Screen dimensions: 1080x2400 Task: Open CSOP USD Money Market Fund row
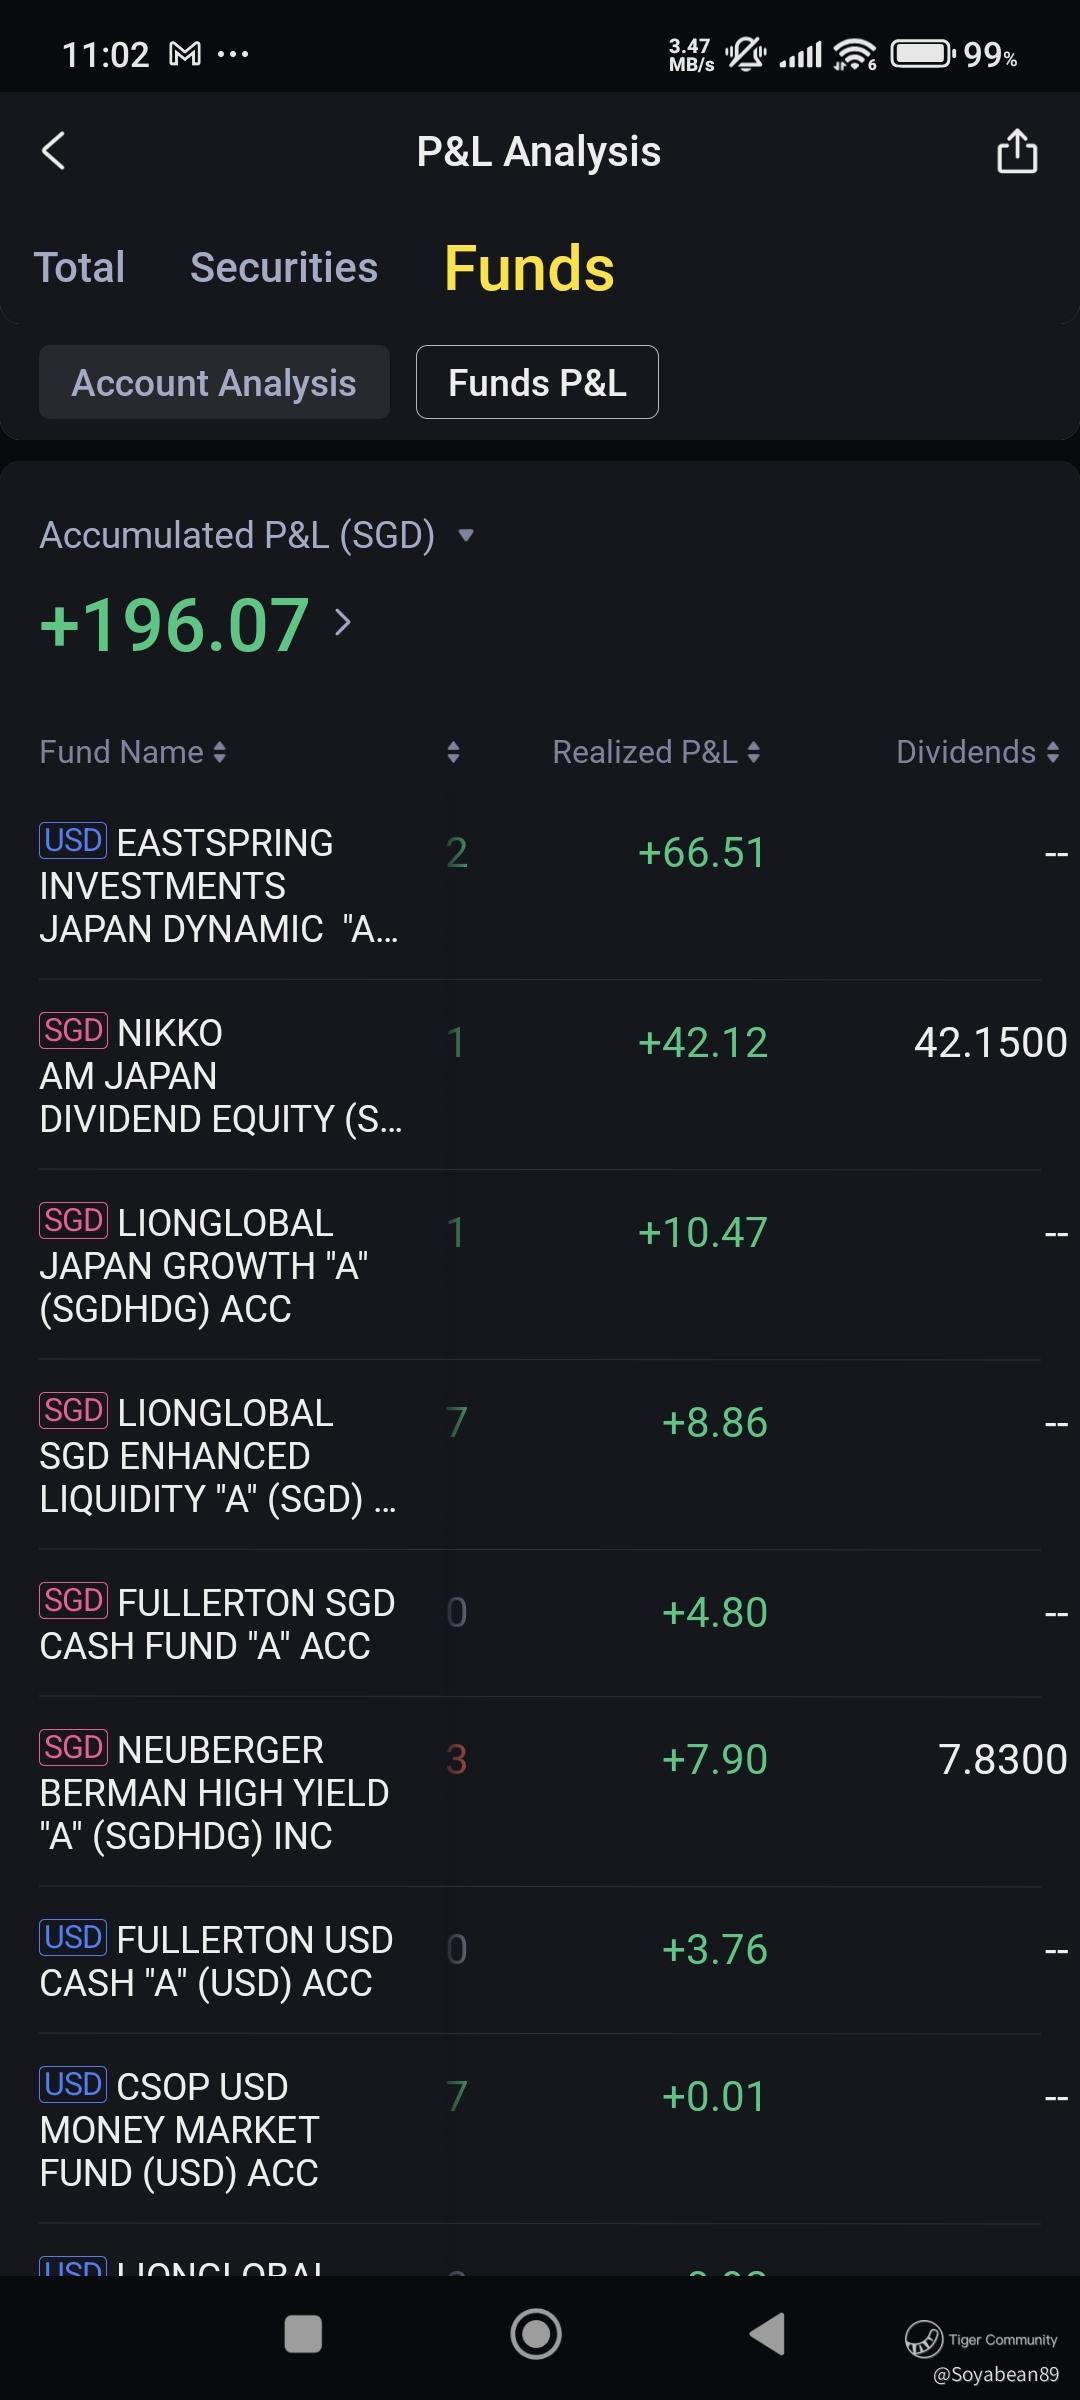(220, 2130)
